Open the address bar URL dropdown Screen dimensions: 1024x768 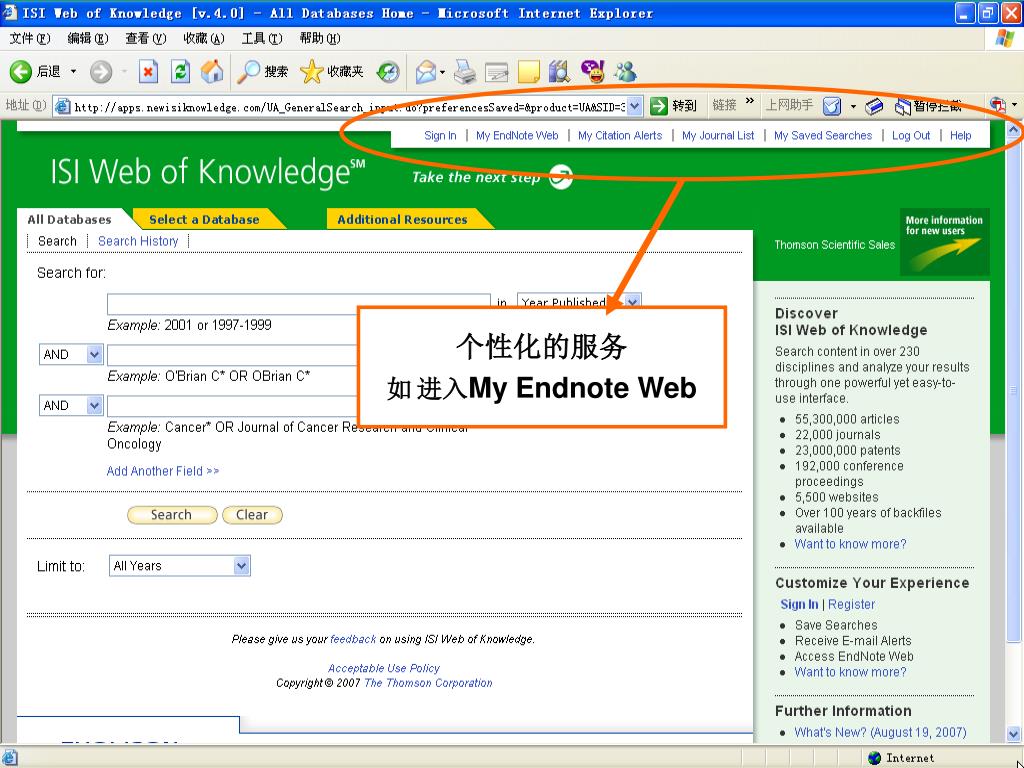(634, 106)
